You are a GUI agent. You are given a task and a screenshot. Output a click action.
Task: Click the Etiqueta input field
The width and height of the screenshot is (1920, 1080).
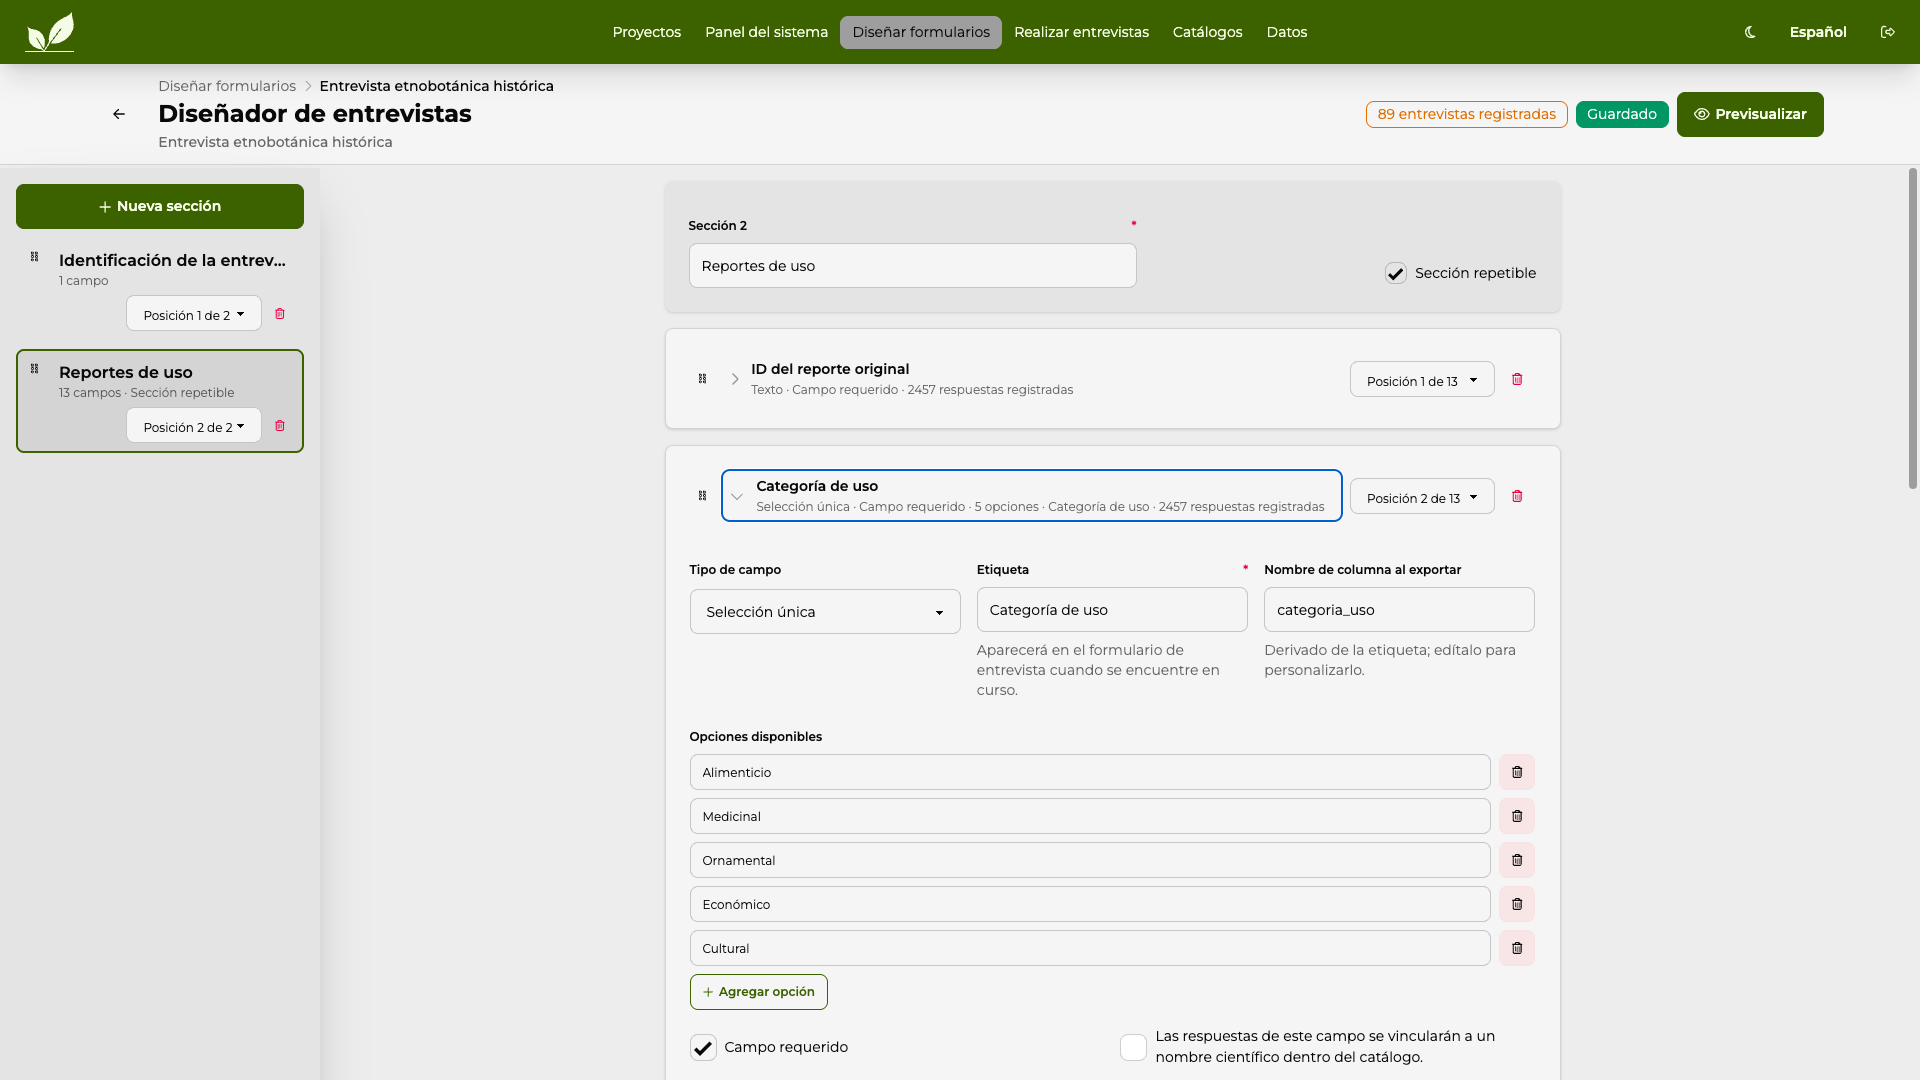pyautogui.click(x=1112, y=610)
